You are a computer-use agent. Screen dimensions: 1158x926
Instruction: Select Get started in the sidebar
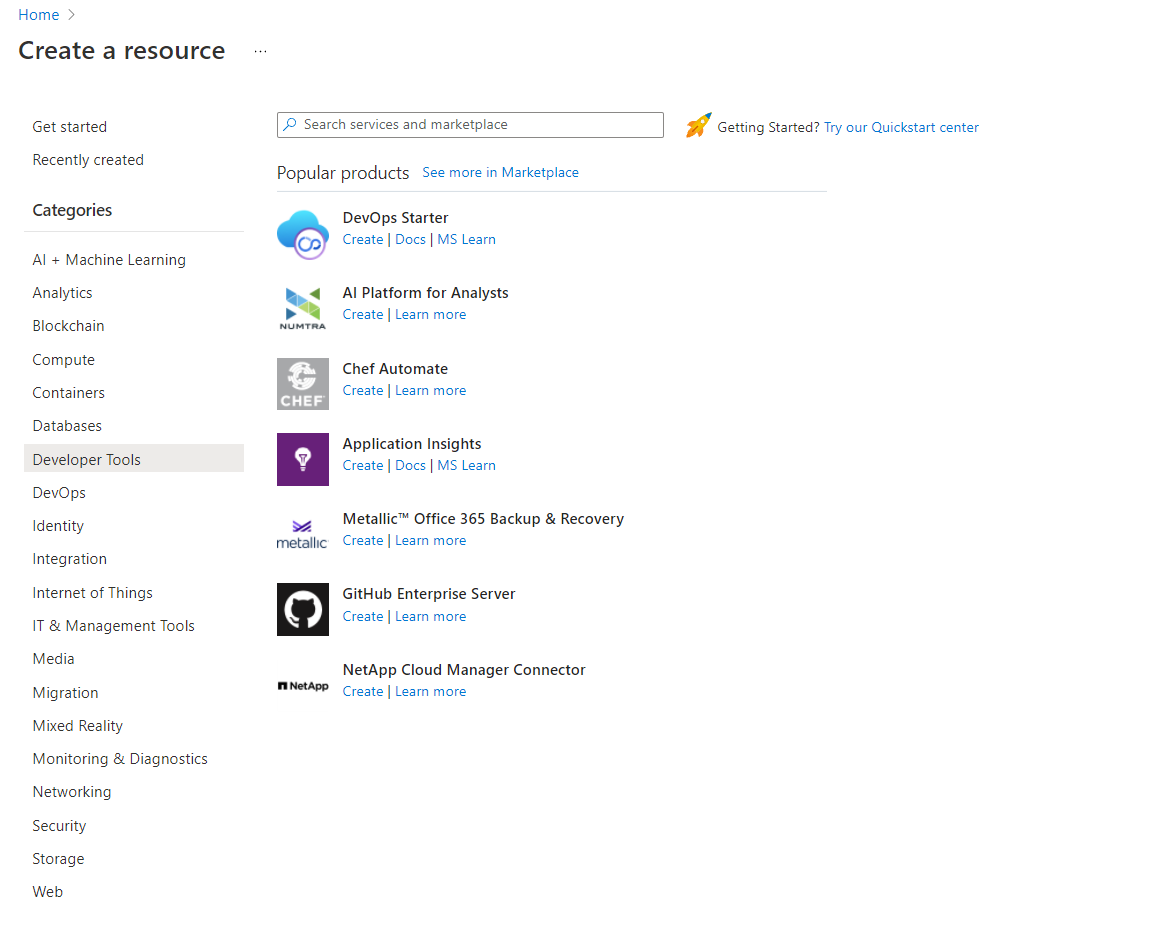69,127
